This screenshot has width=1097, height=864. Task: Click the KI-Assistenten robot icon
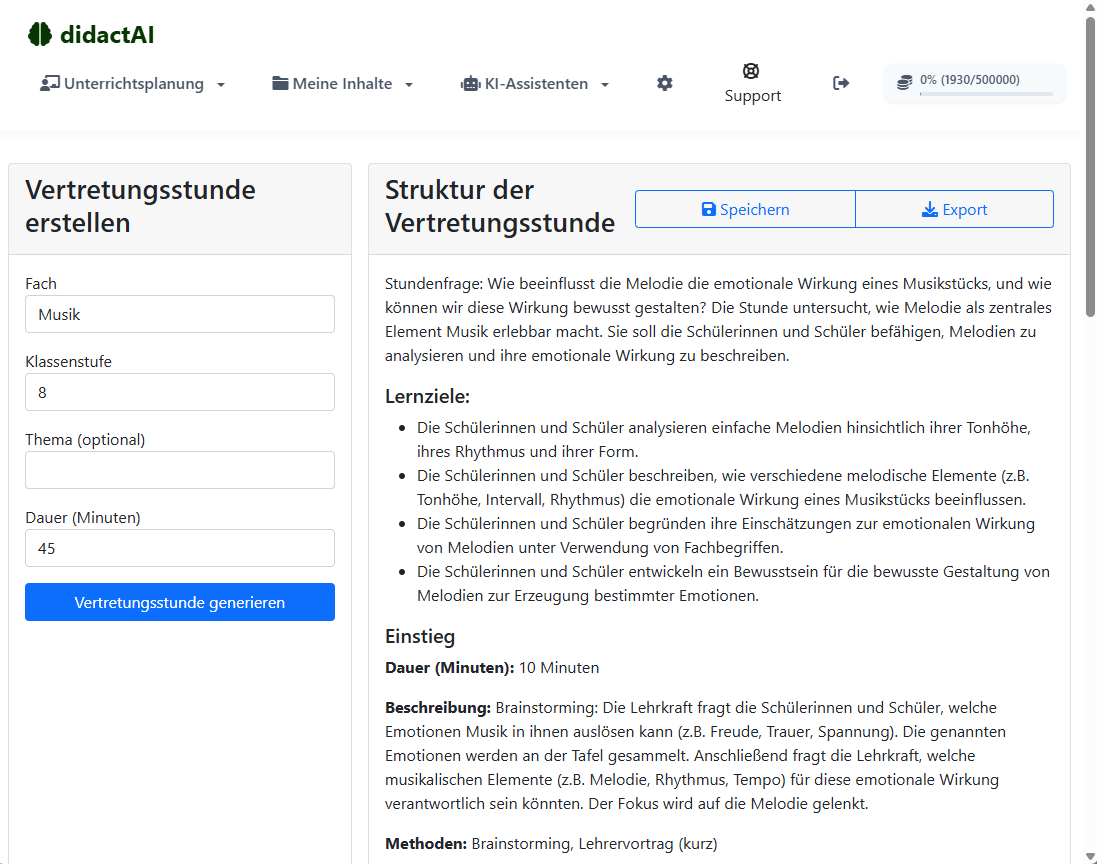click(470, 84)
